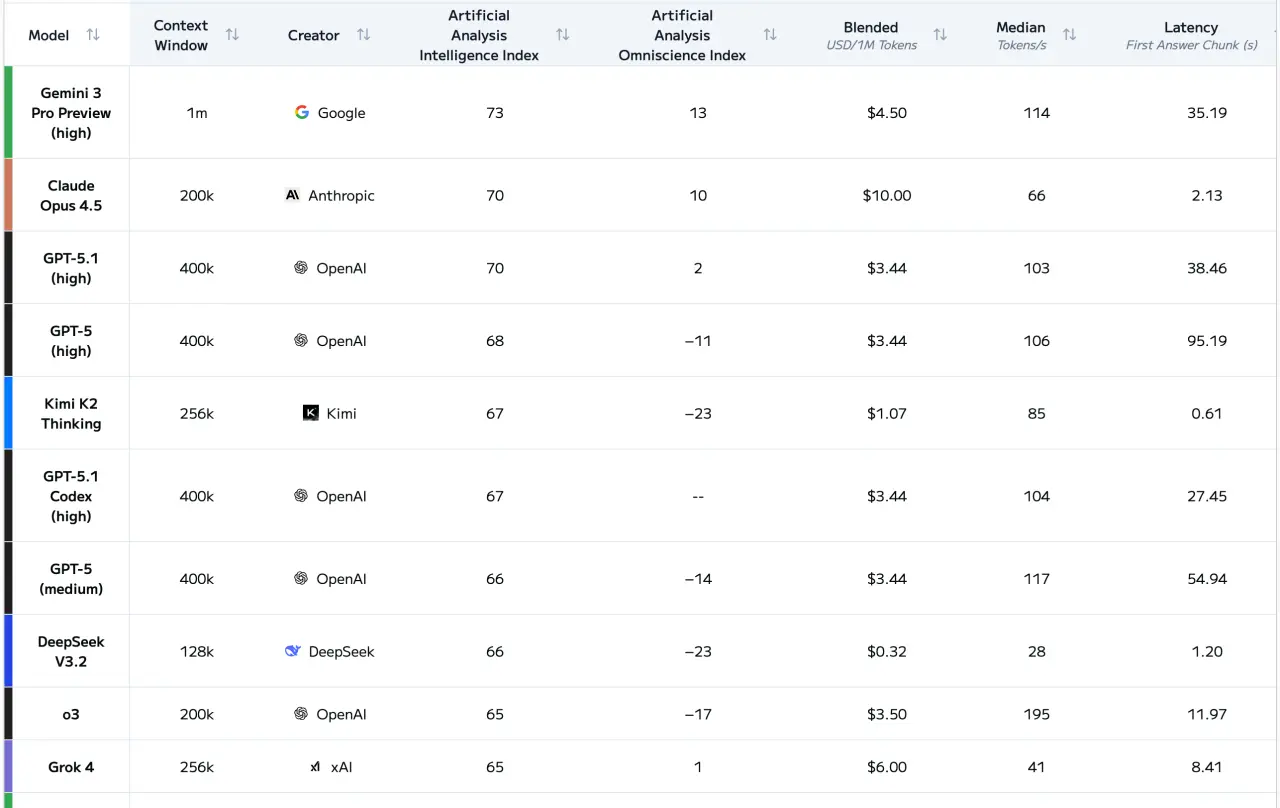Image resolution: width=1280 pixels, height=808 pixels.
Task: Click the Kimi logo icon
Action: point(311,413)
